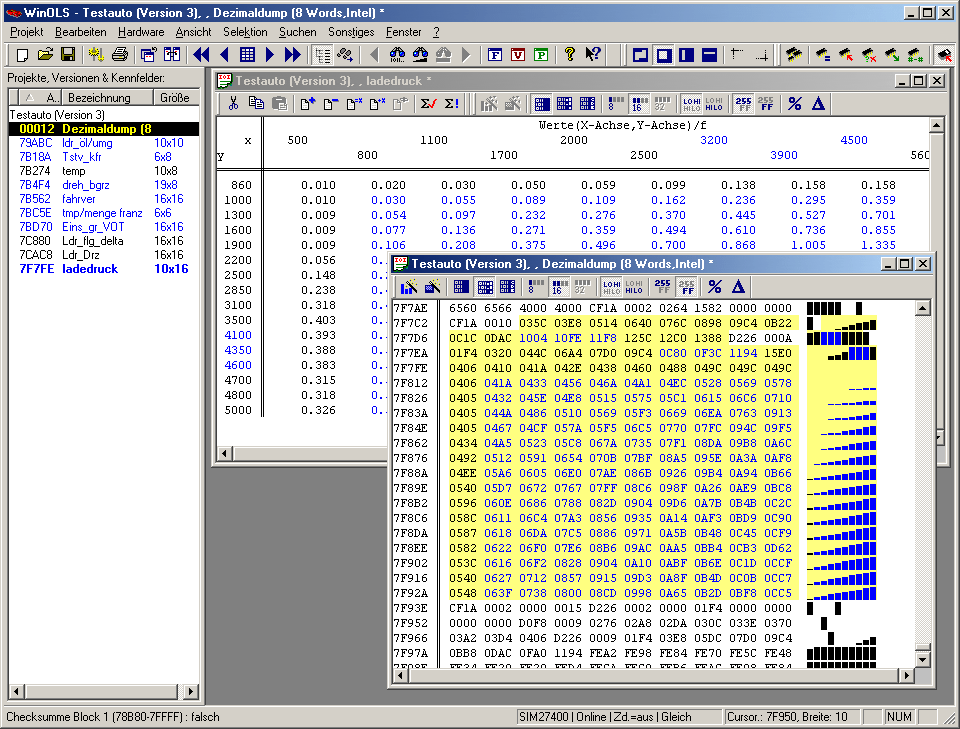
Task: Save the project with the floppy disk icon
Action: [x=67, y=55]
